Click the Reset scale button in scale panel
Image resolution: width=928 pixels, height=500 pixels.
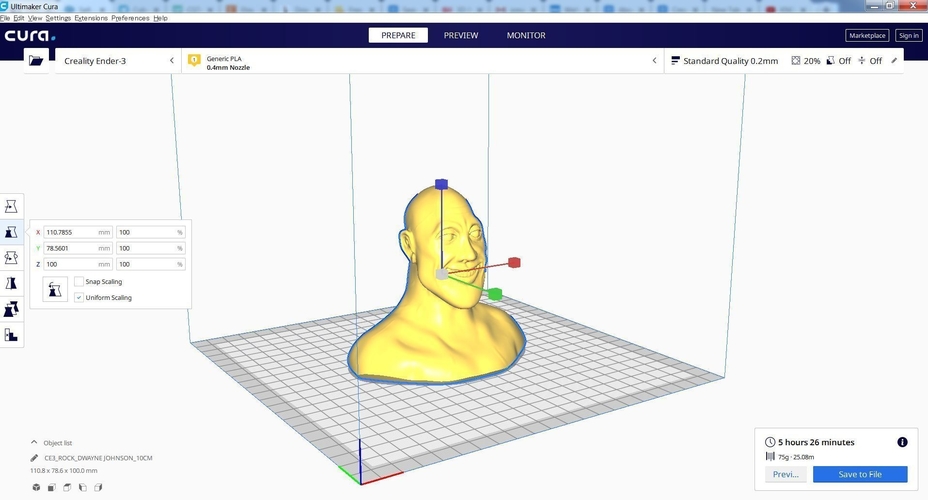(55, 289)
